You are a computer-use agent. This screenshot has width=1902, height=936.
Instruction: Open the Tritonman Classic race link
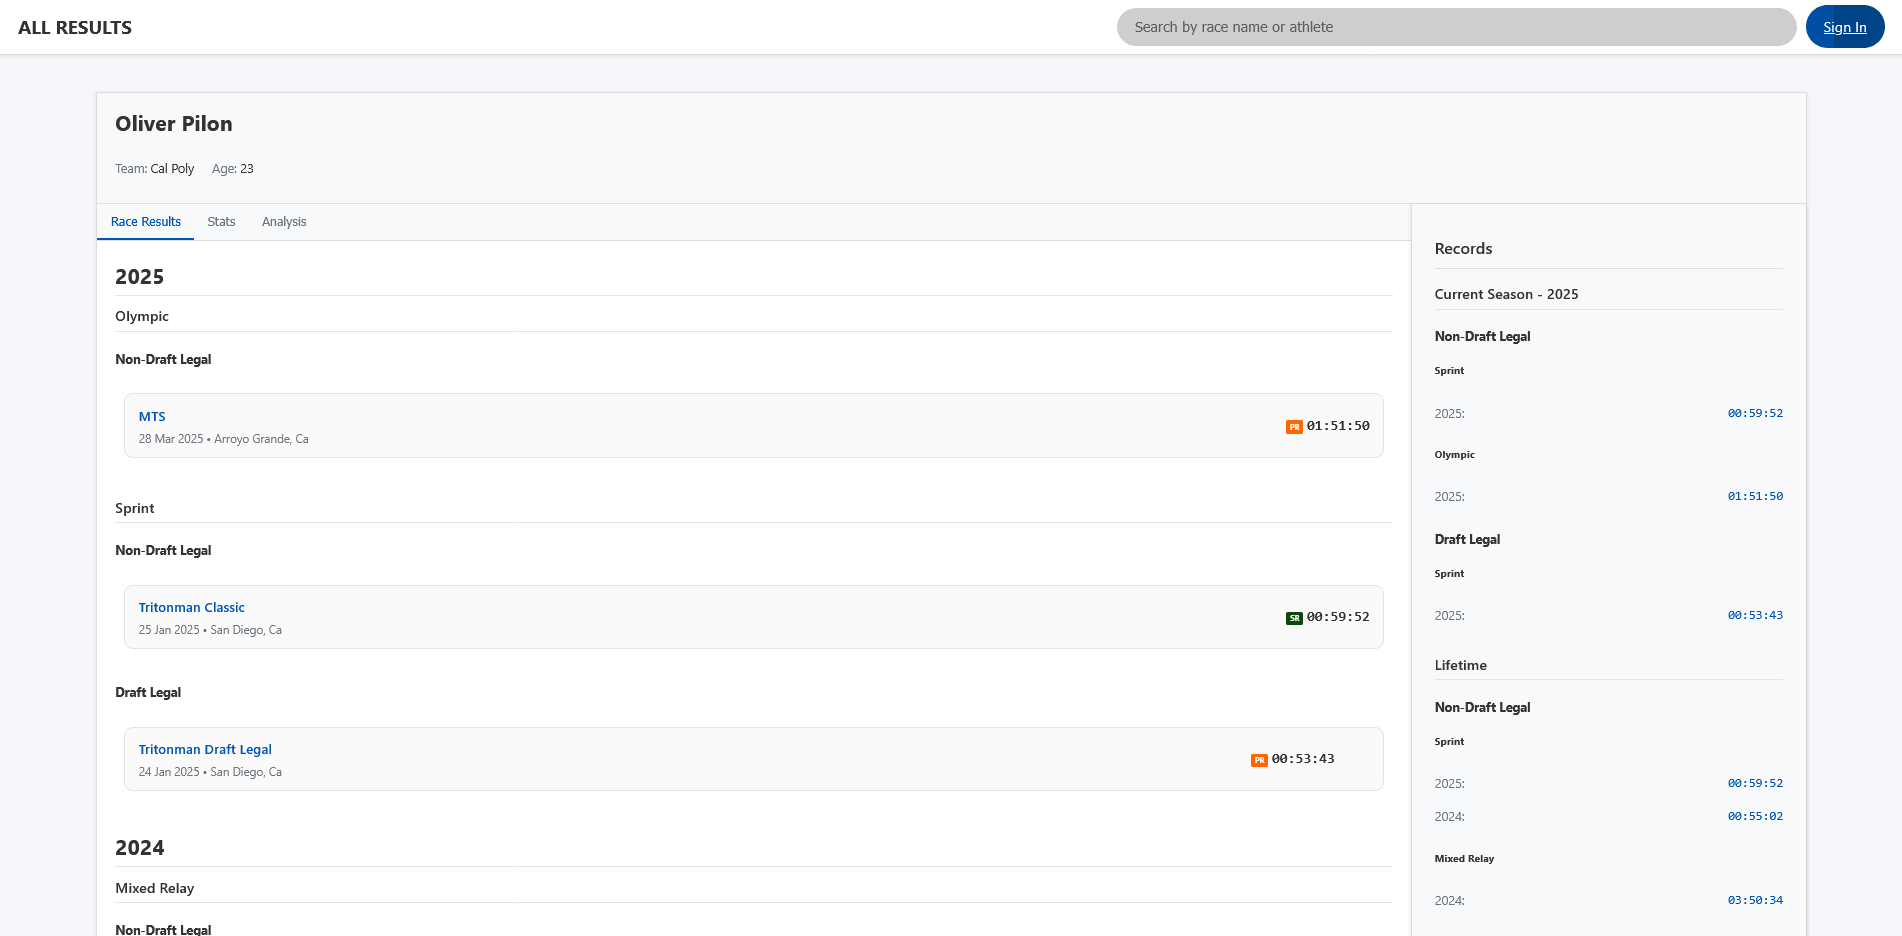click(x=191, y=608)
